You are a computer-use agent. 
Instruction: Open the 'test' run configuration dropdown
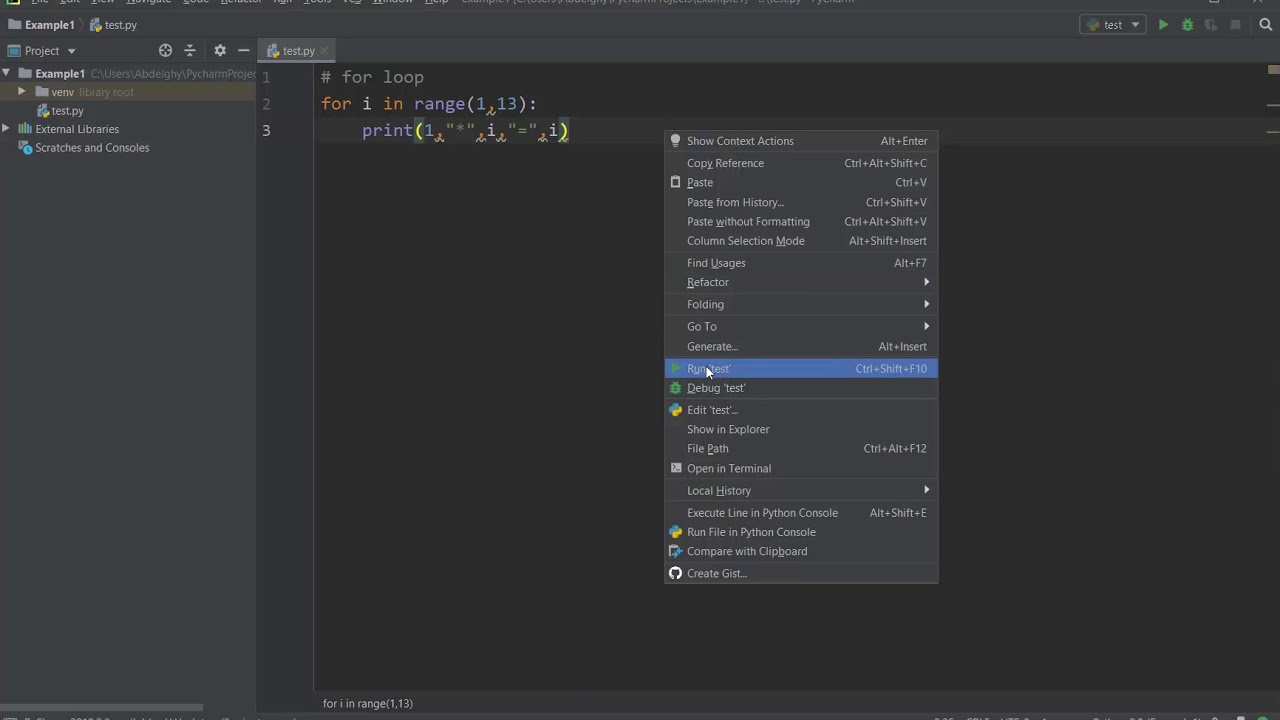pyautogui.click(x=1113, y=25)
